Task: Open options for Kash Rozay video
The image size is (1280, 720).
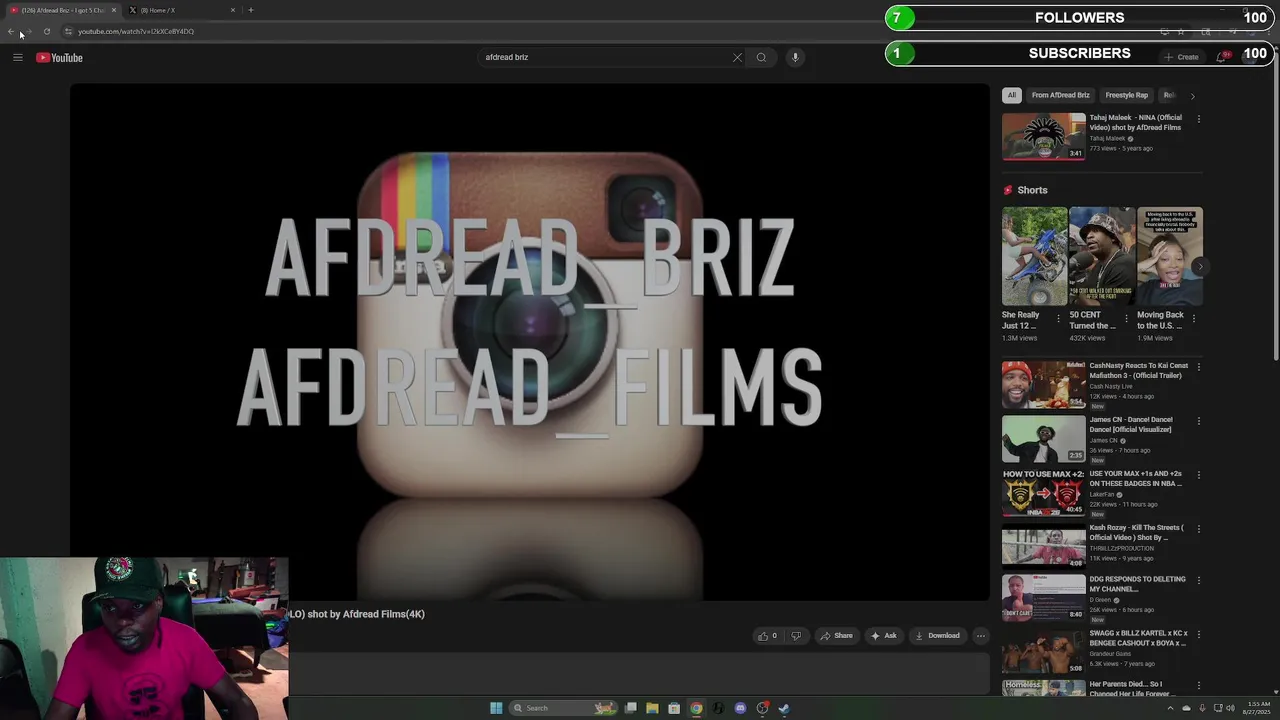Action: (1198, 529)
